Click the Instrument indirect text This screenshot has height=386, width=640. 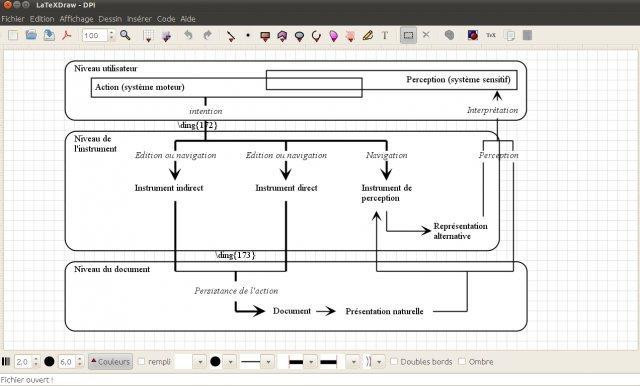click(x=169, y=188)
